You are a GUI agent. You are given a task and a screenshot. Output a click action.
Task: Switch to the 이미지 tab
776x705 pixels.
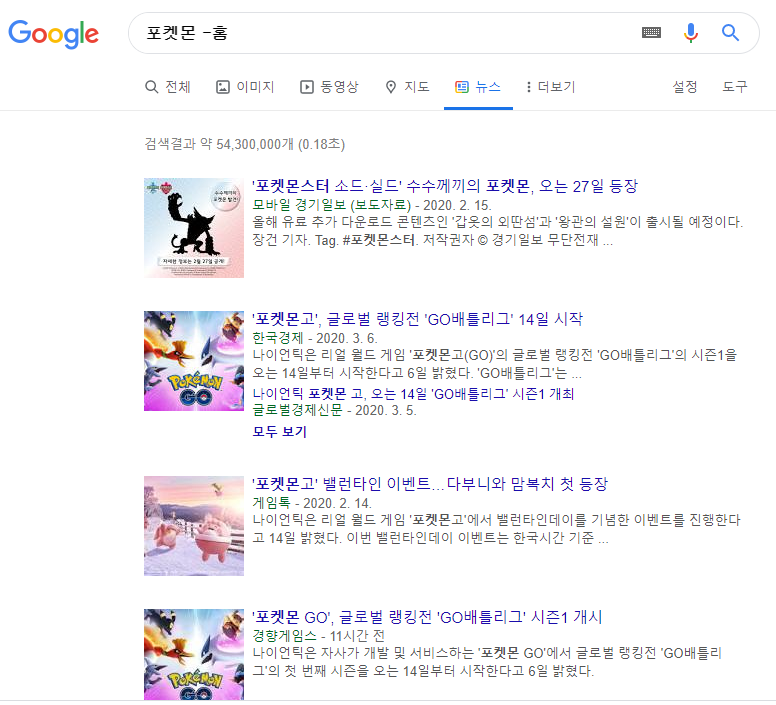click(x=245, y=87)
